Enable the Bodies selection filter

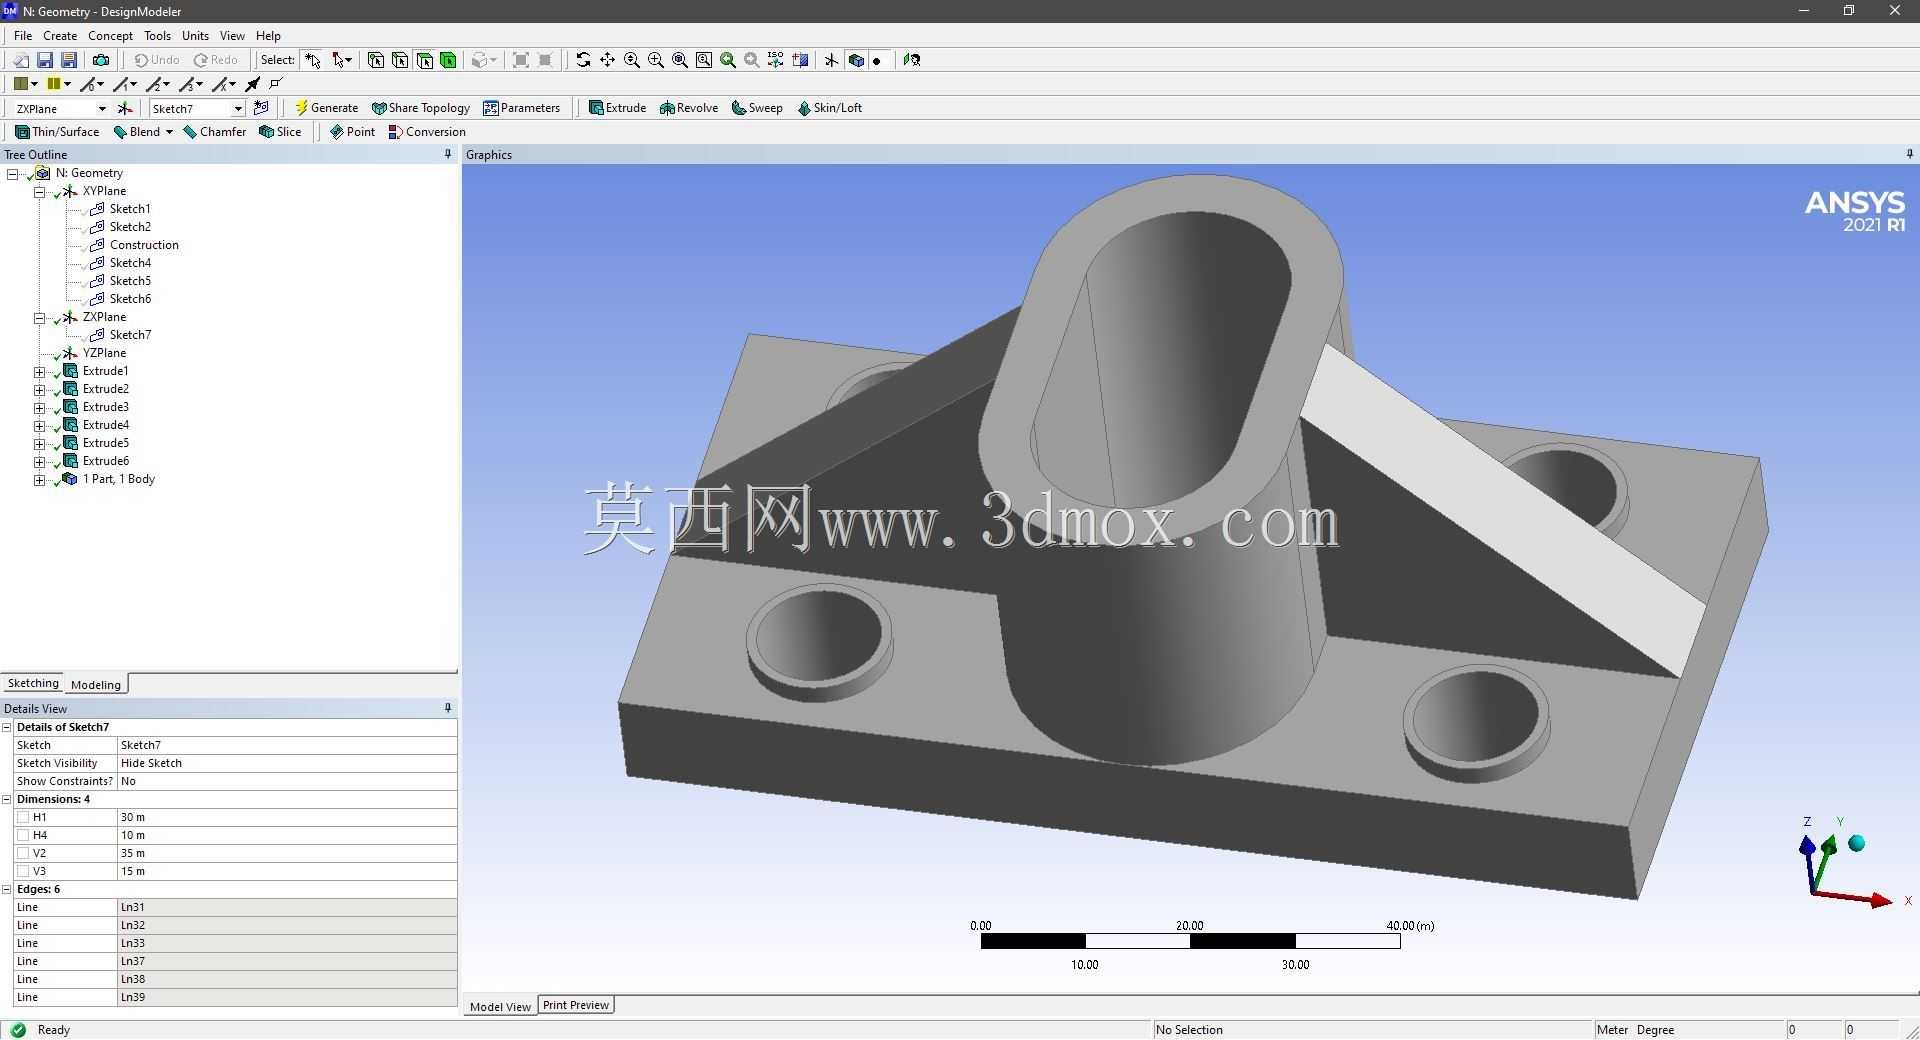448,60
